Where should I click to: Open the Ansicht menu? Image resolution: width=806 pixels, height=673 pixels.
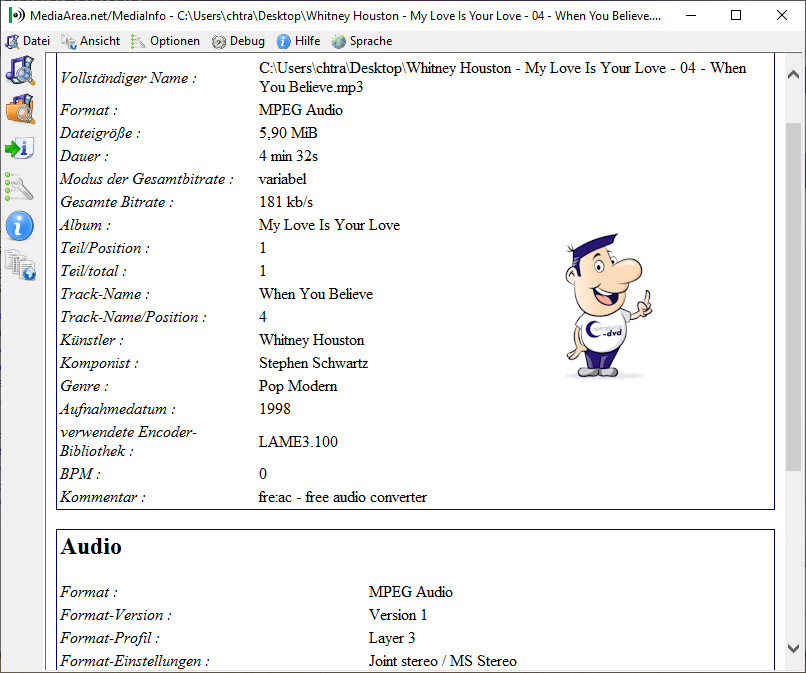91,41
